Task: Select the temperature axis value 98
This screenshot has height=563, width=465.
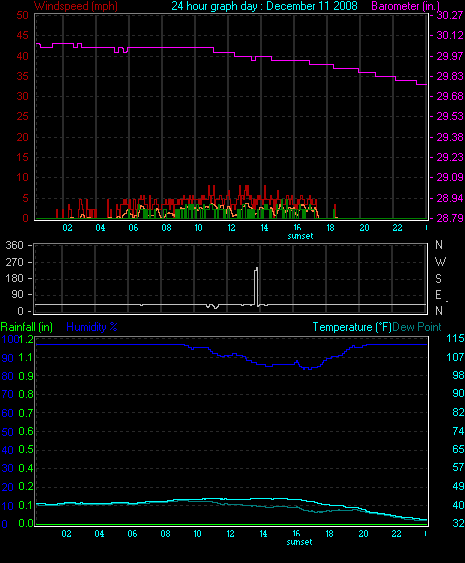Action: pyautogui.click(x=458, y=375)
